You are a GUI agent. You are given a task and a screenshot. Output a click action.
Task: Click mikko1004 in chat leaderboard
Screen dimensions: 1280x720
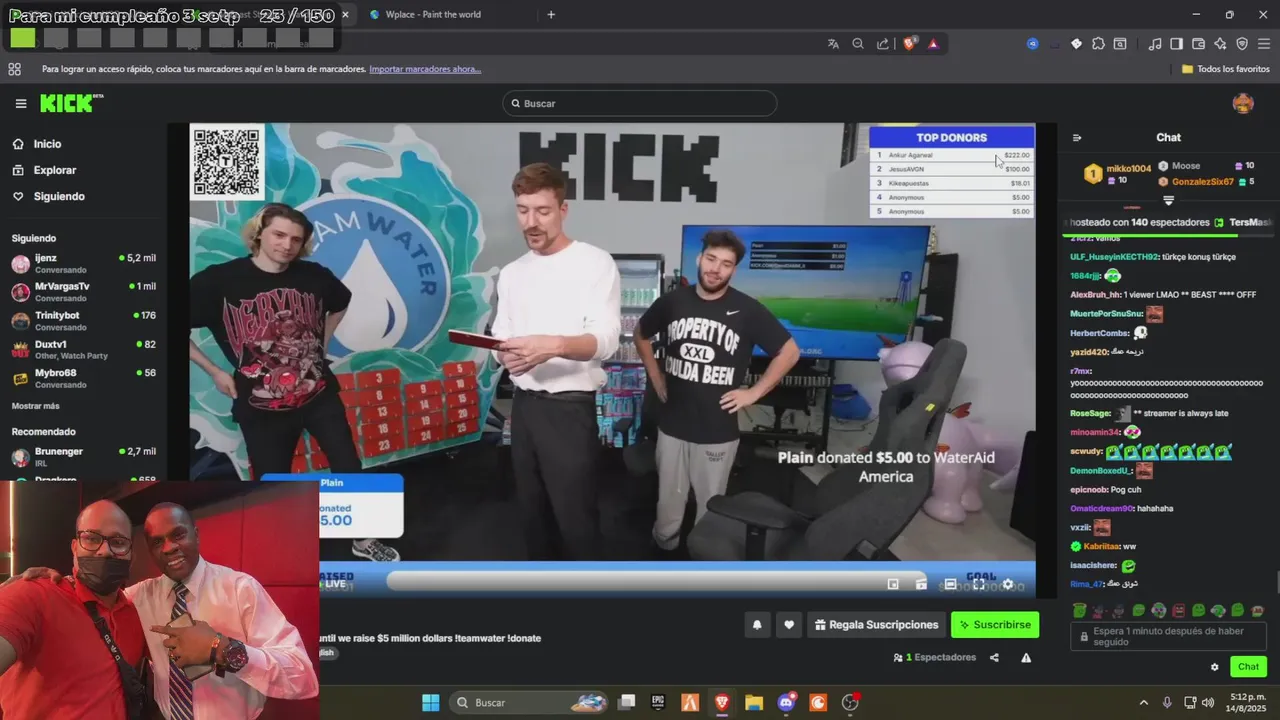[1128, 169]
